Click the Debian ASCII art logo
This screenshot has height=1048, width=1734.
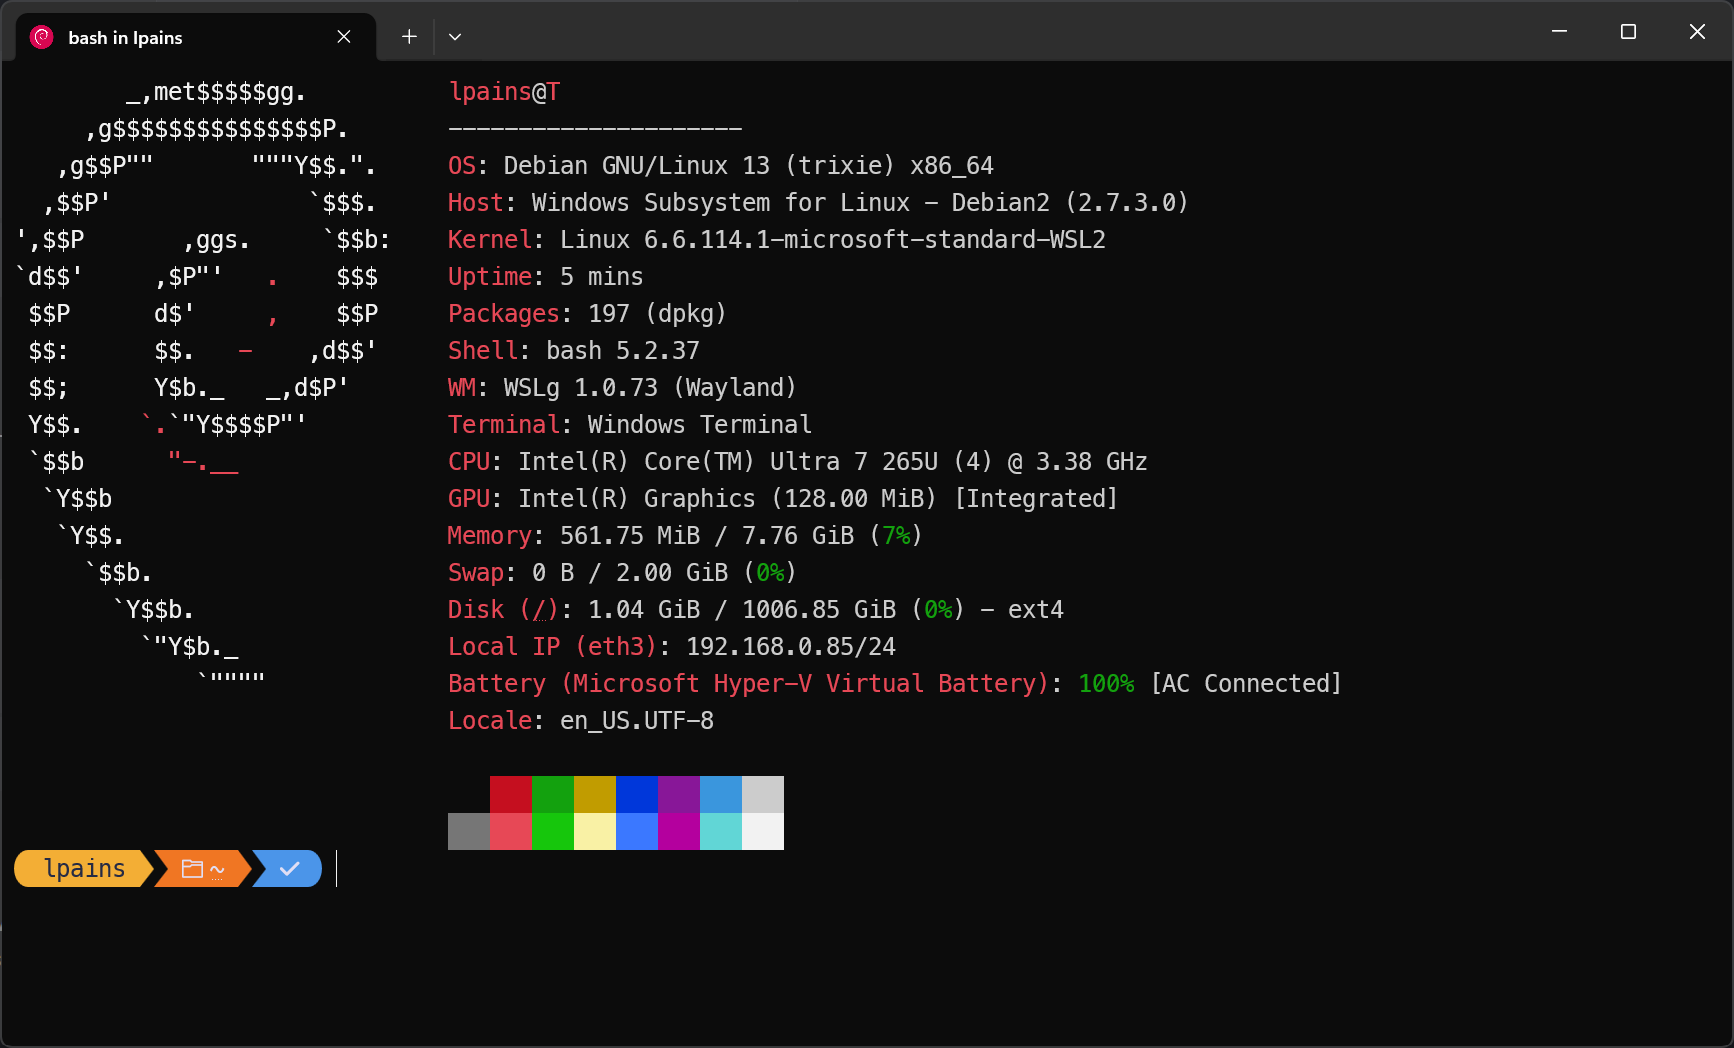203,383
